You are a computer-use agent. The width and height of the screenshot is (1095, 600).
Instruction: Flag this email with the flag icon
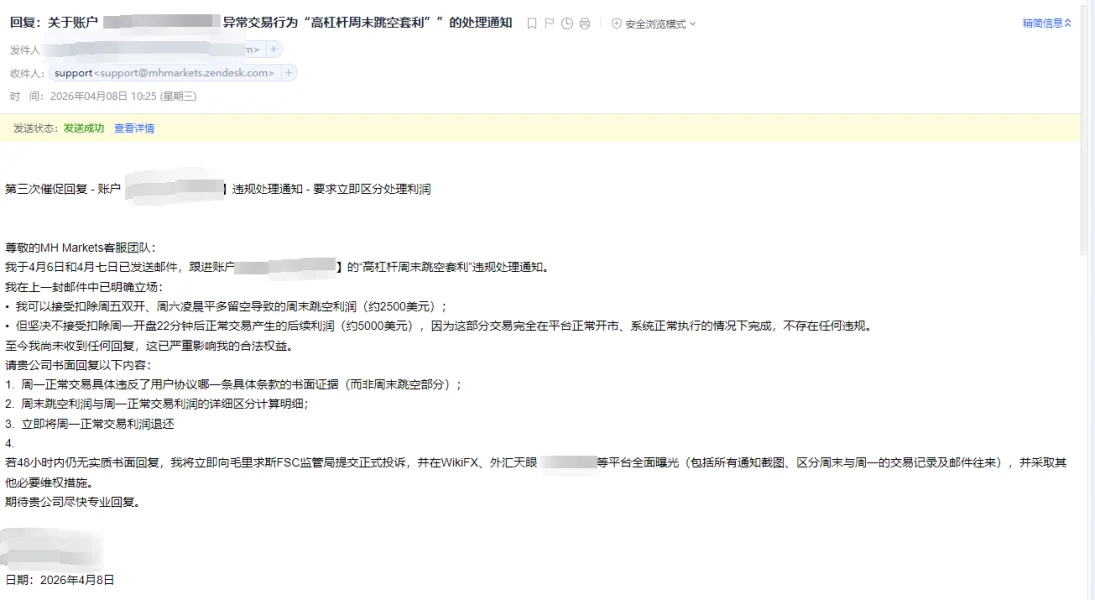549,24
